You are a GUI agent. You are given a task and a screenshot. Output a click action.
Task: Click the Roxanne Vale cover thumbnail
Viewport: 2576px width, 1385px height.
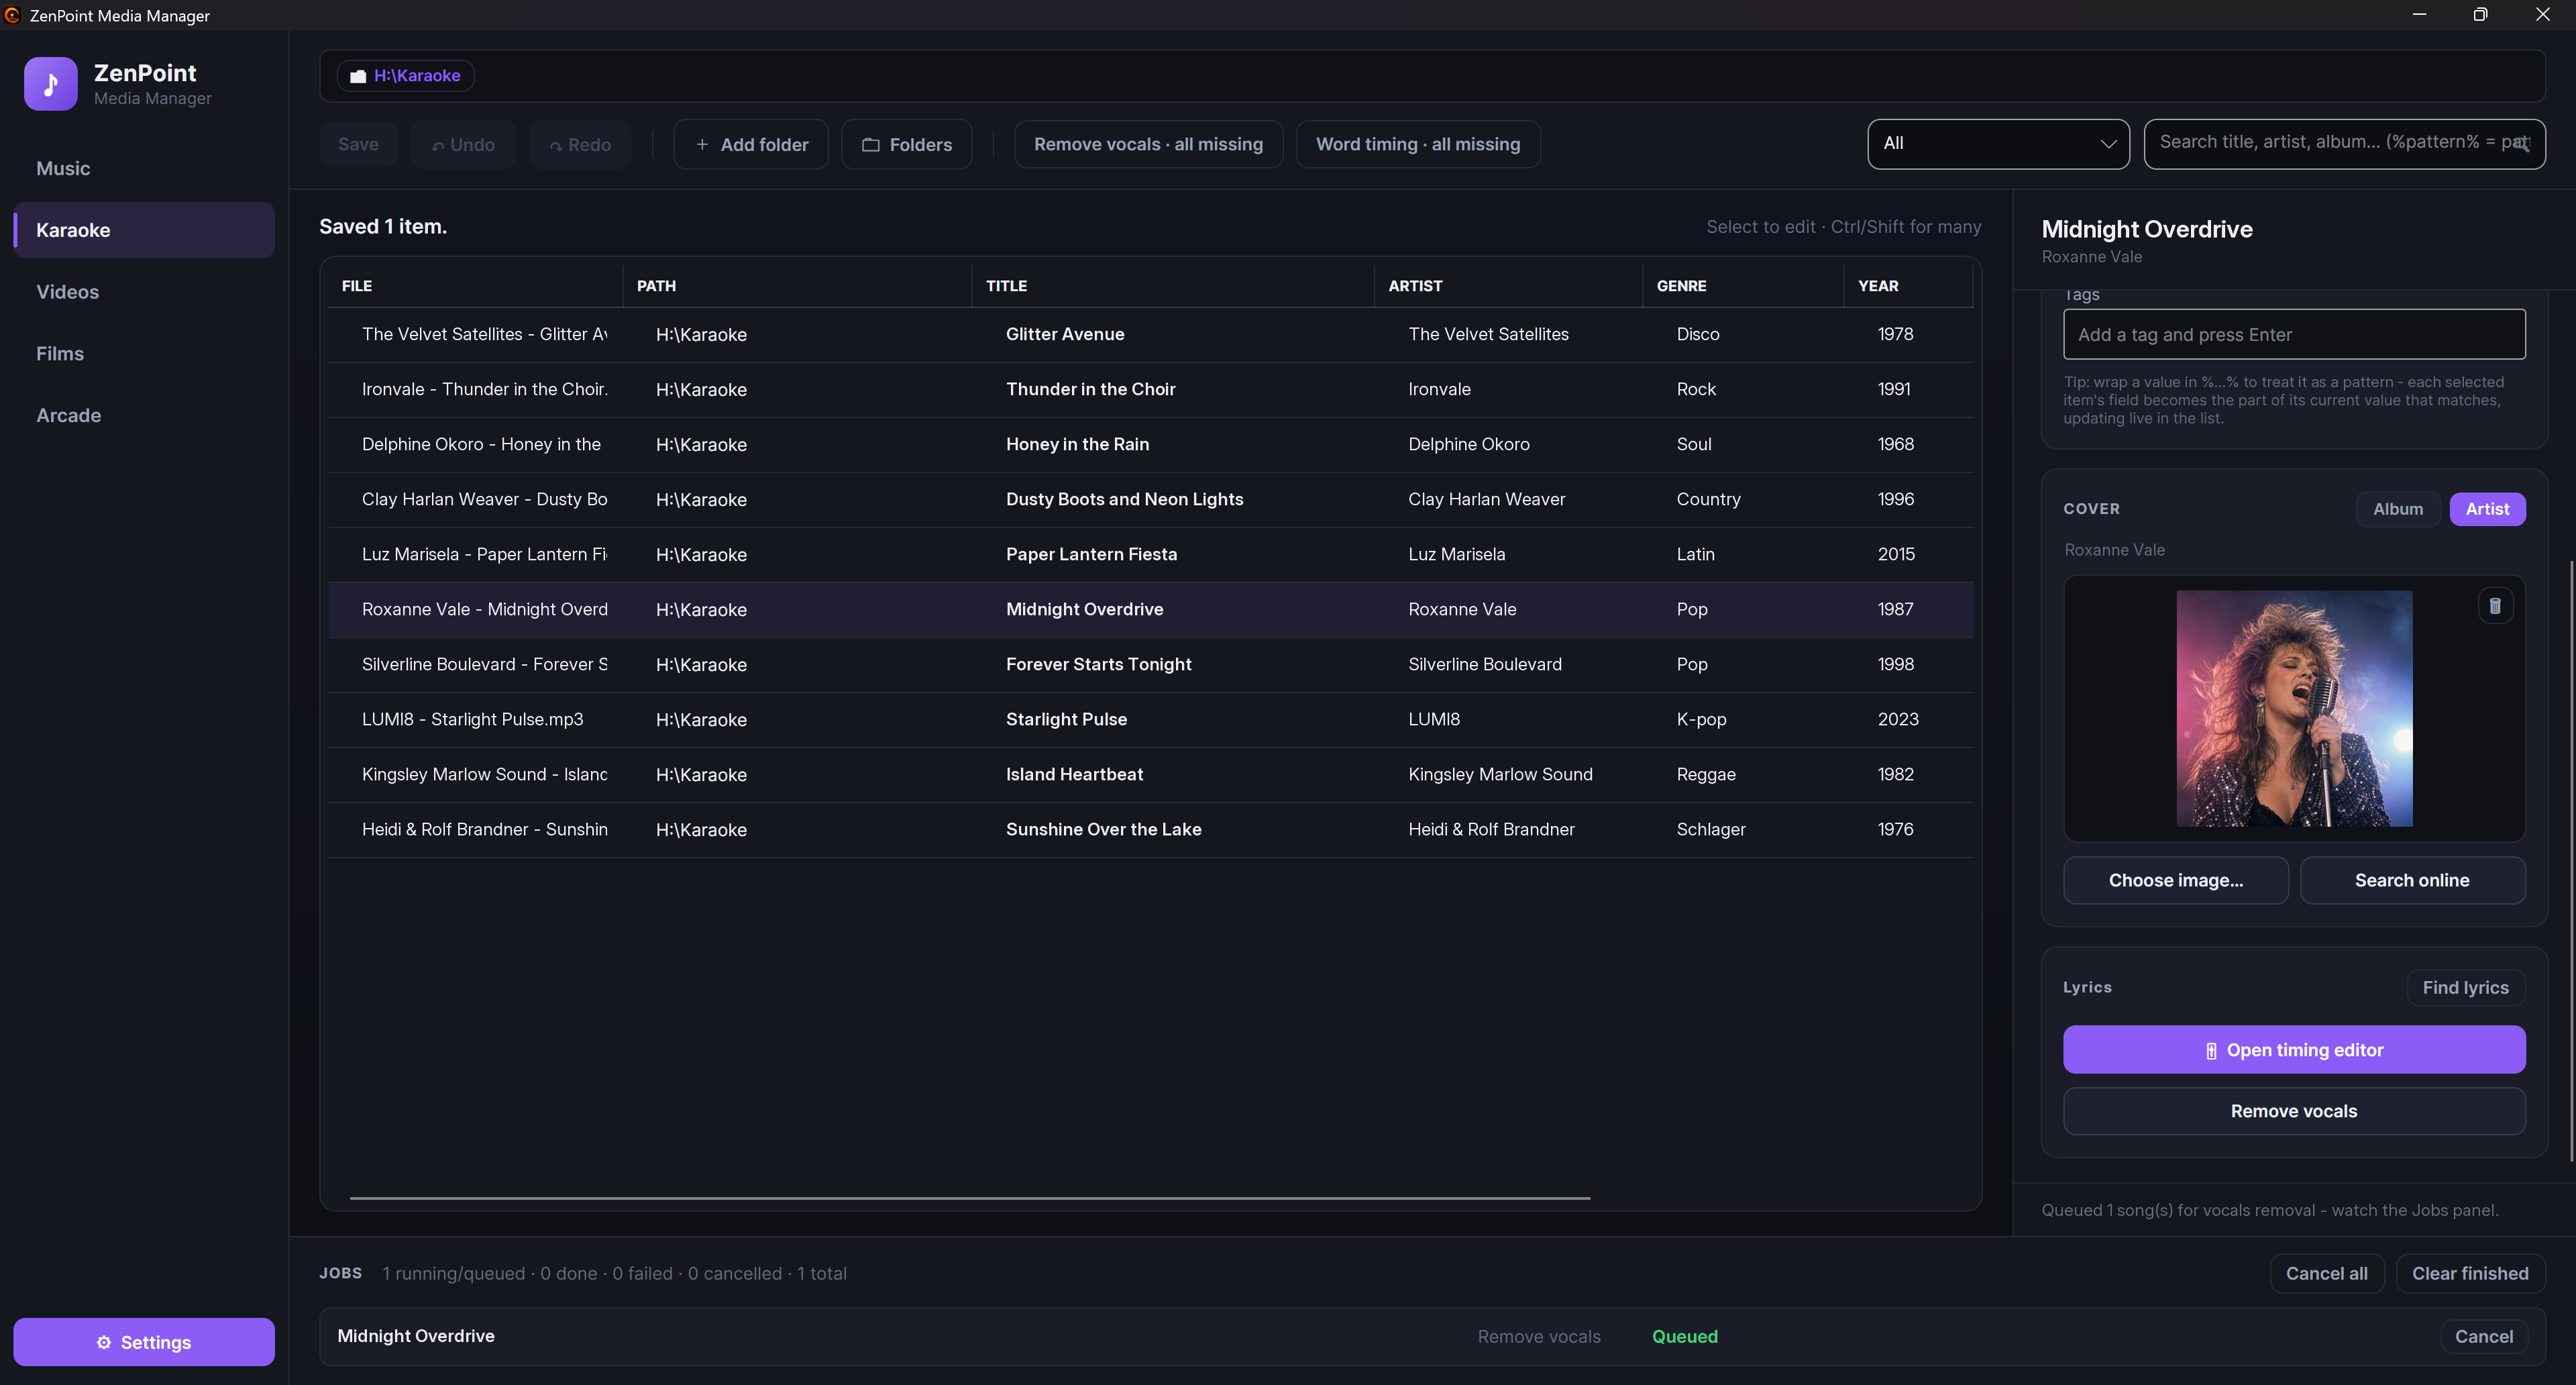coord(2294,709)
